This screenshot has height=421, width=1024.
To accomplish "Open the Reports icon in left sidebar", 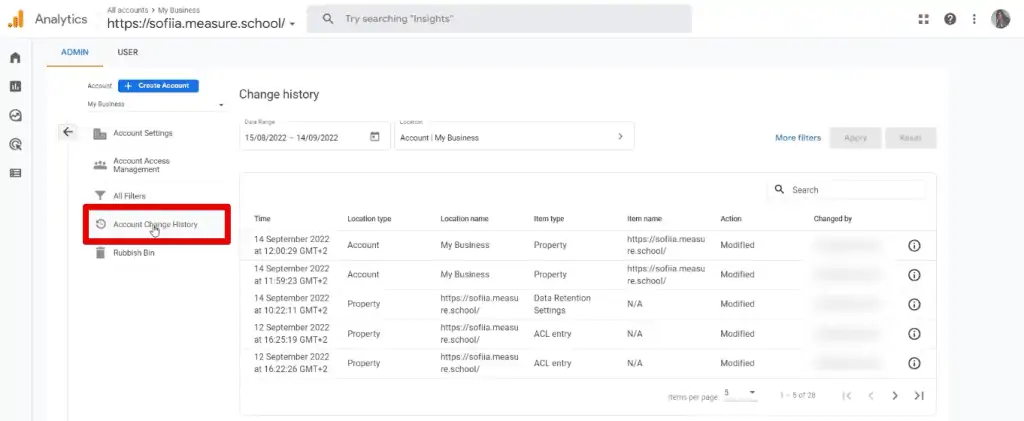I will (15, 86).
